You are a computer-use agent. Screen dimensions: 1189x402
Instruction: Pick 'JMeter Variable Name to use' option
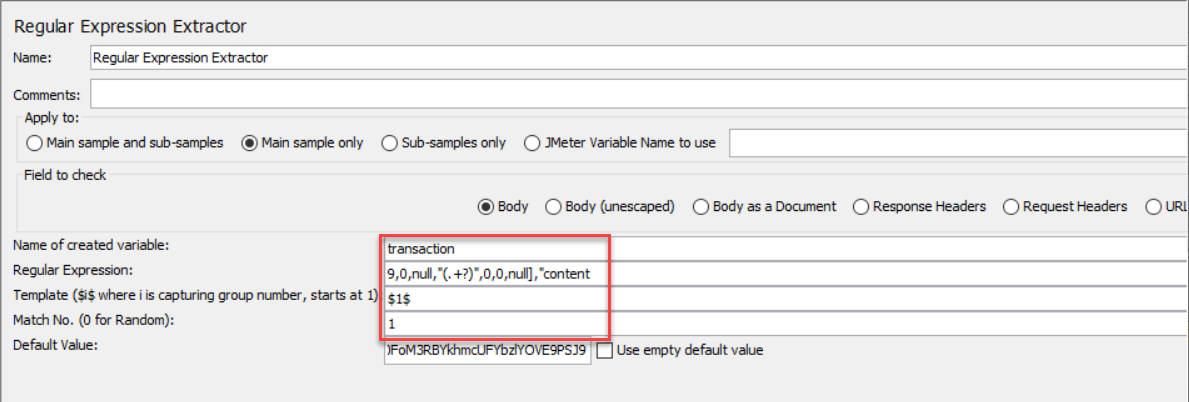(530, 143)
